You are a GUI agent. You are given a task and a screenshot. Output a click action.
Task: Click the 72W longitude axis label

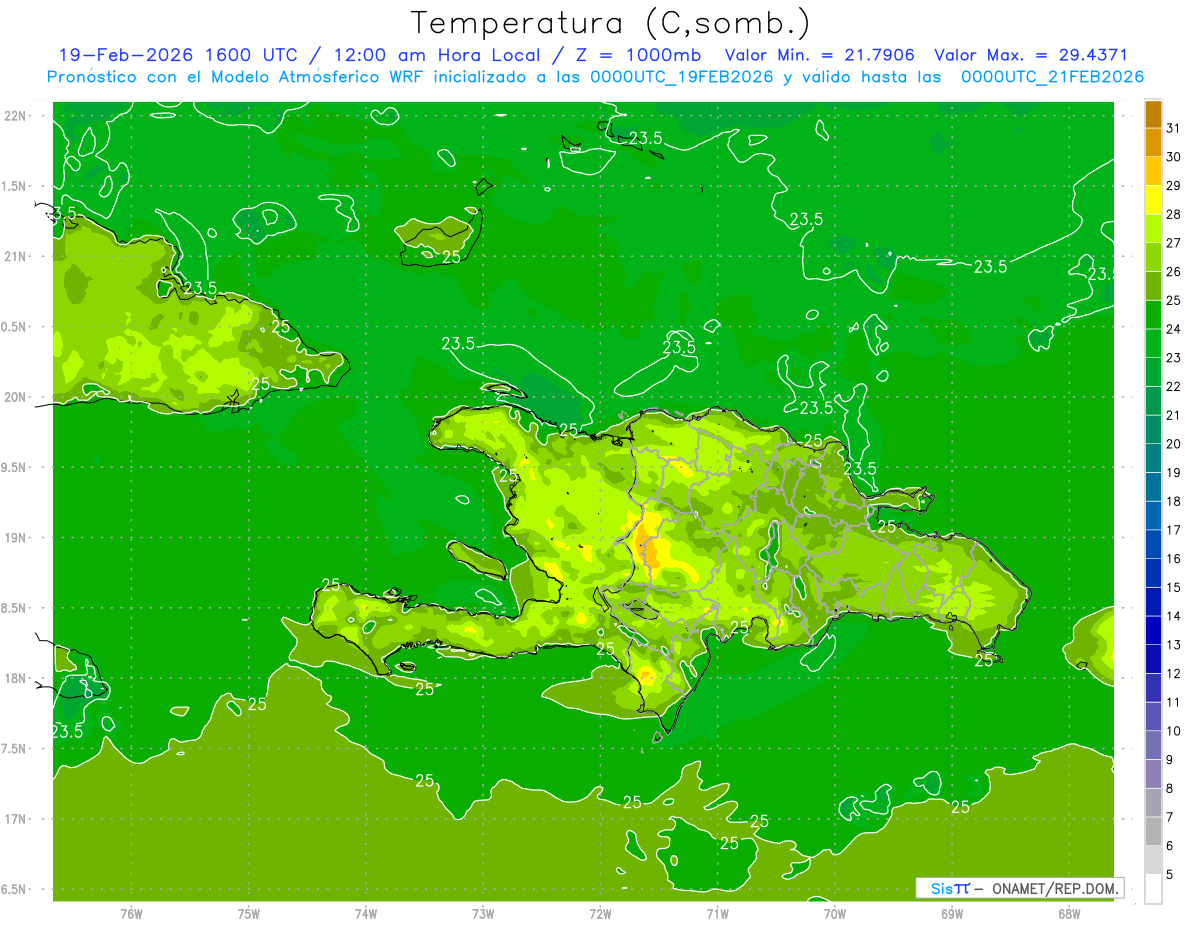tap(600, 913)
